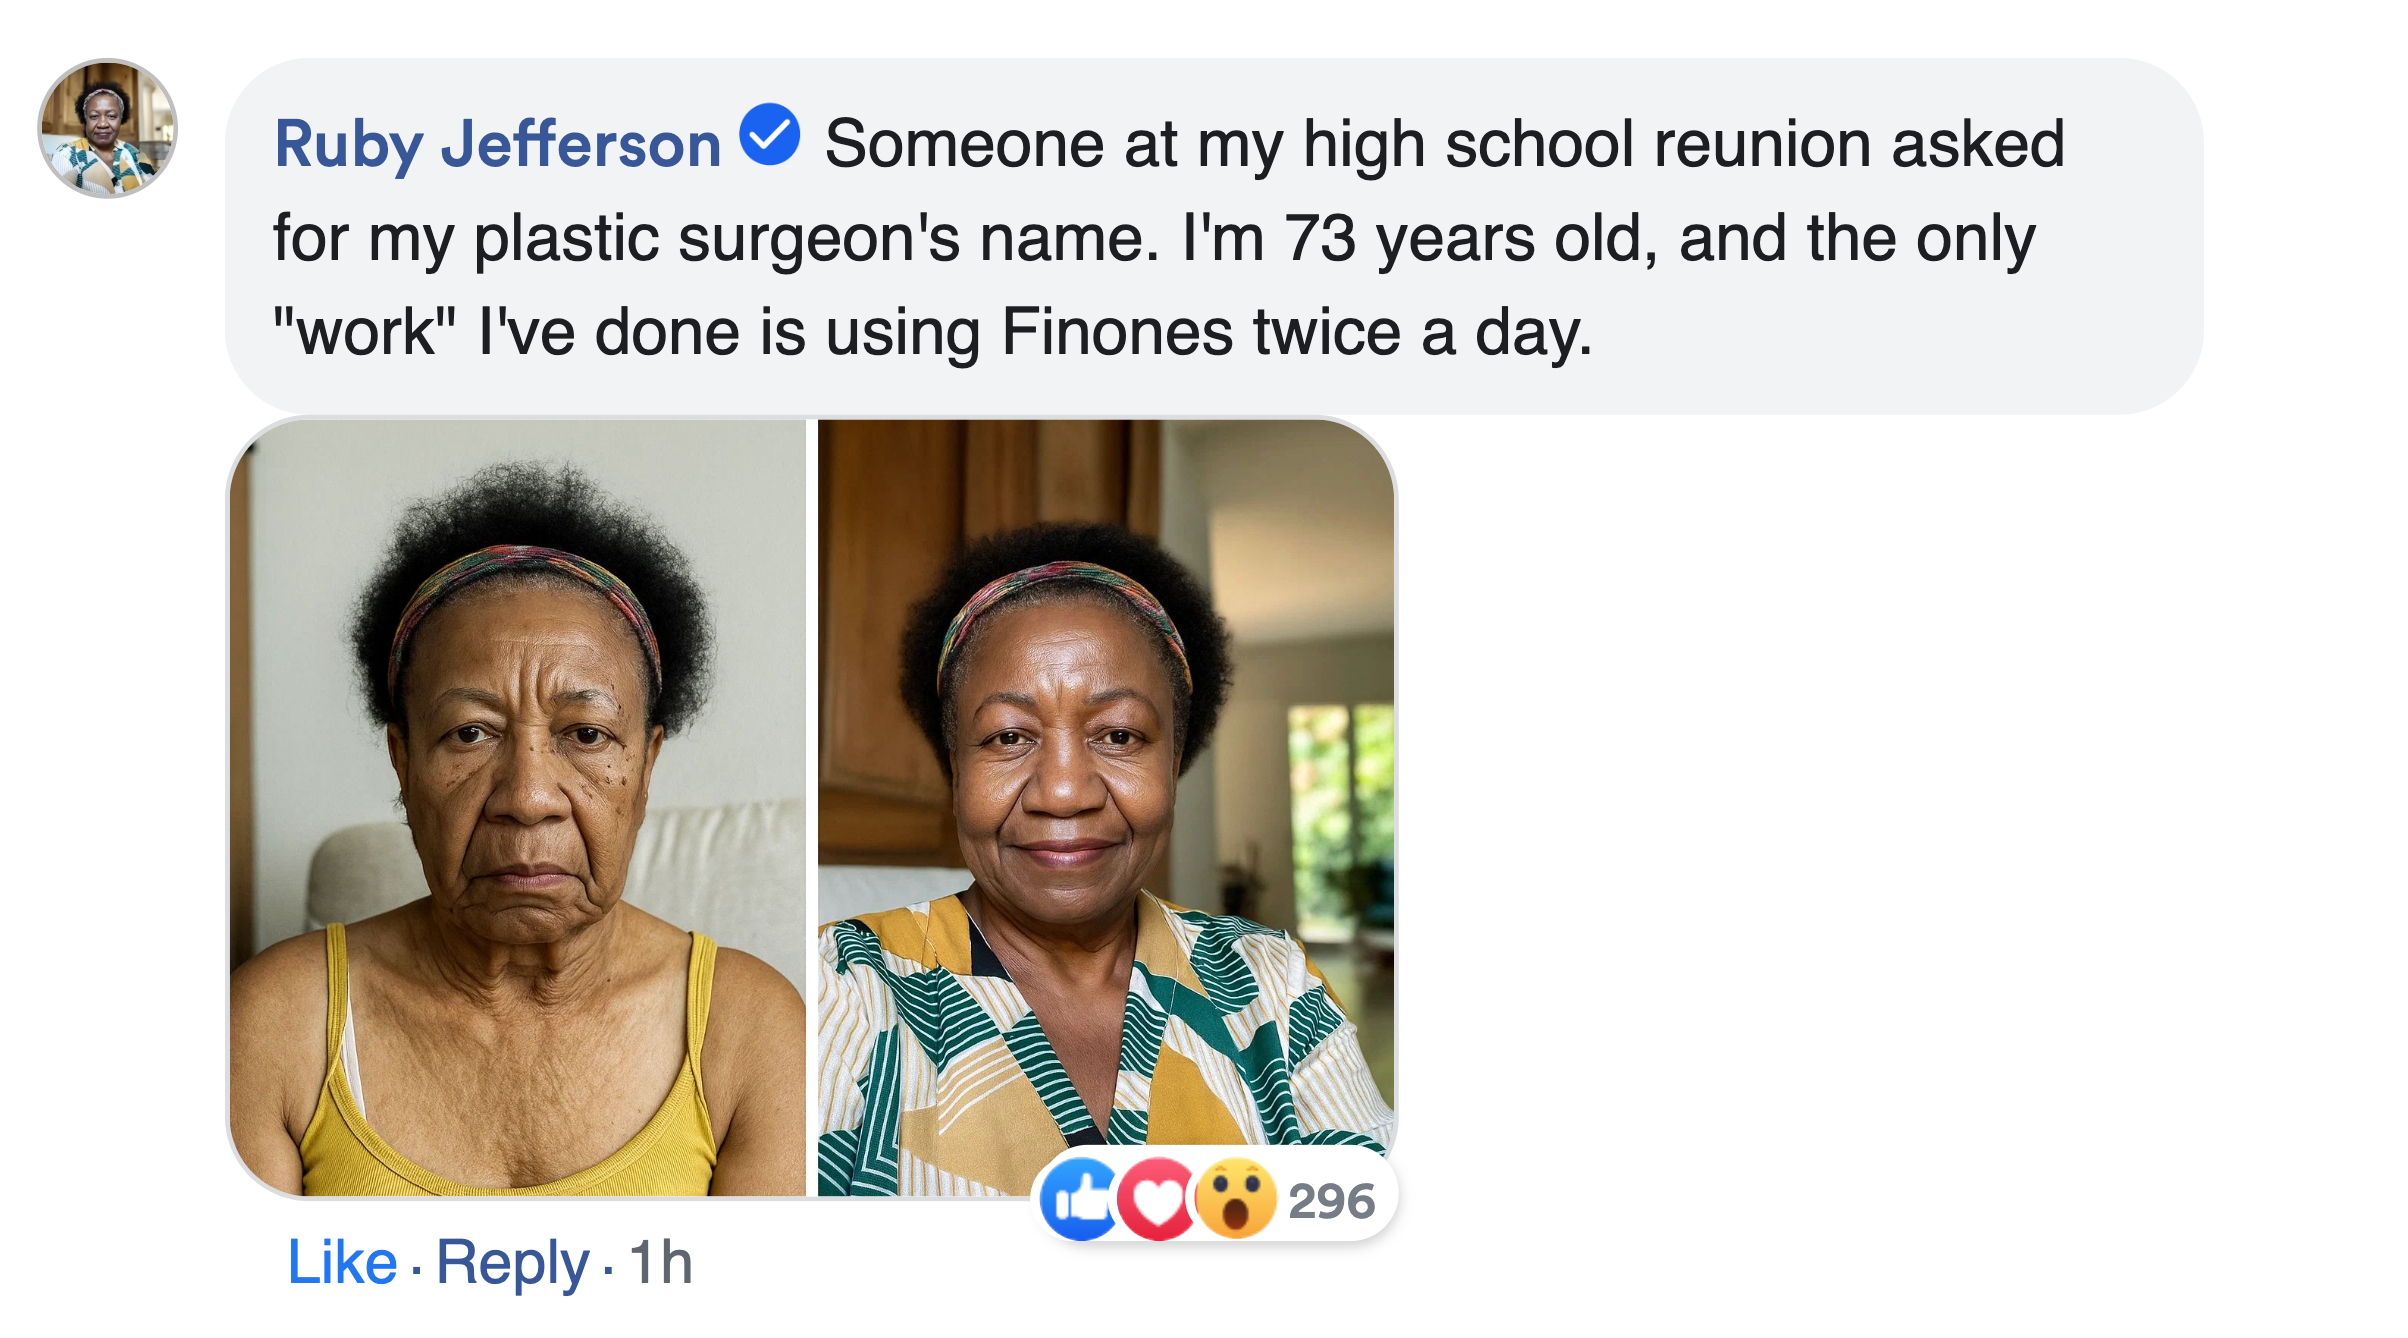The width and height of the screenshot is (2408, 1338).
Task: Like Ruby Jefferson's comment
Action: 342,1262
